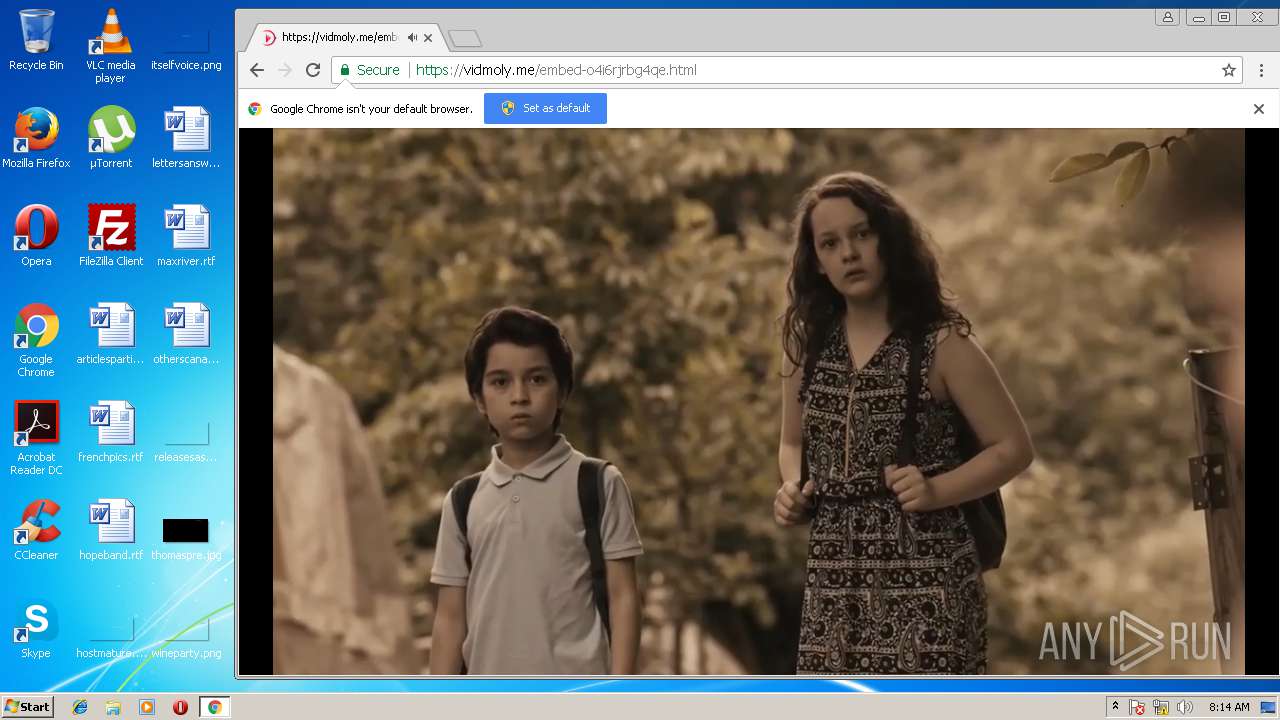This screenshot has height=720, width=1280.
Task: Launch VLC media player from desktop
Action: 111,46
